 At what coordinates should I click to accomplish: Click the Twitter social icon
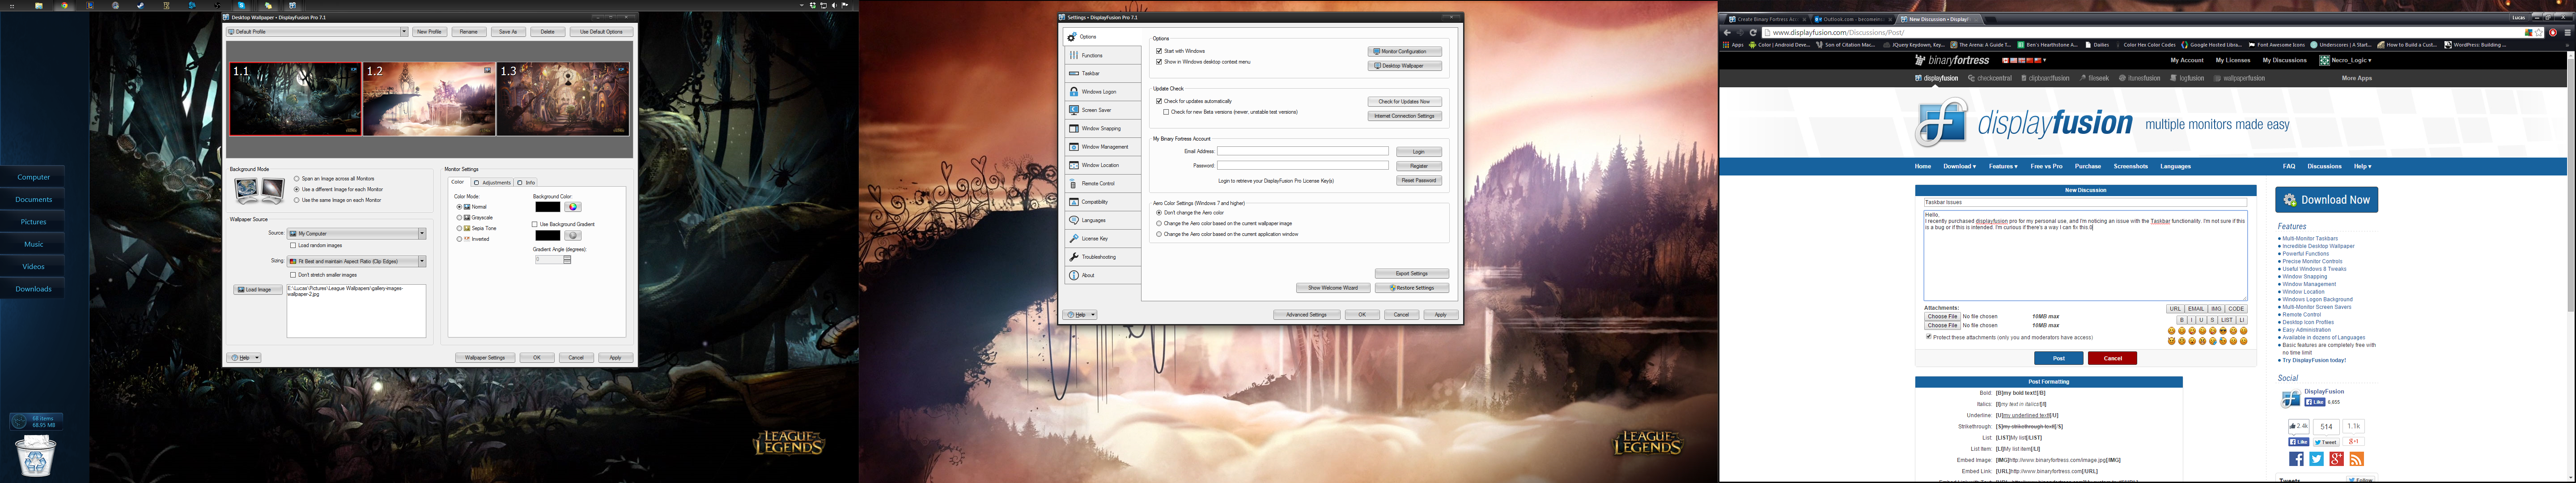(2316, 459)
